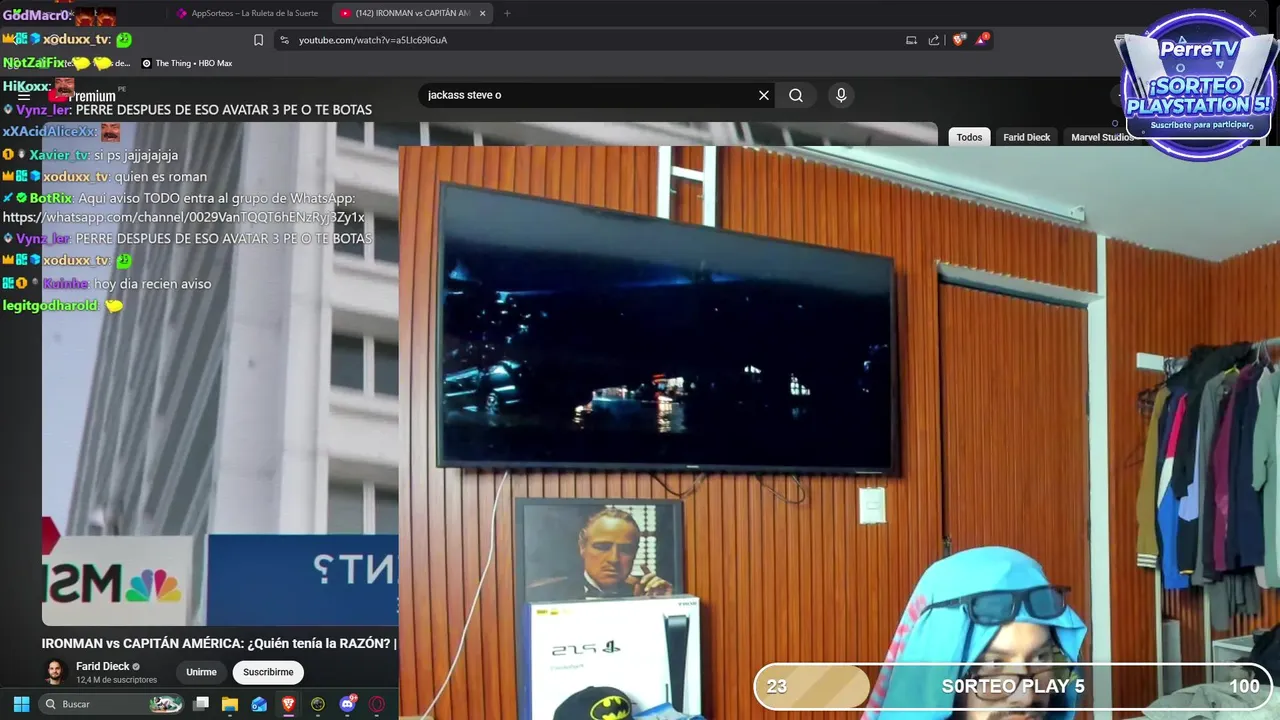Open File Explorer from the taskbar
The width and height of the screenshot is (1280, 720).
point(230,704)
